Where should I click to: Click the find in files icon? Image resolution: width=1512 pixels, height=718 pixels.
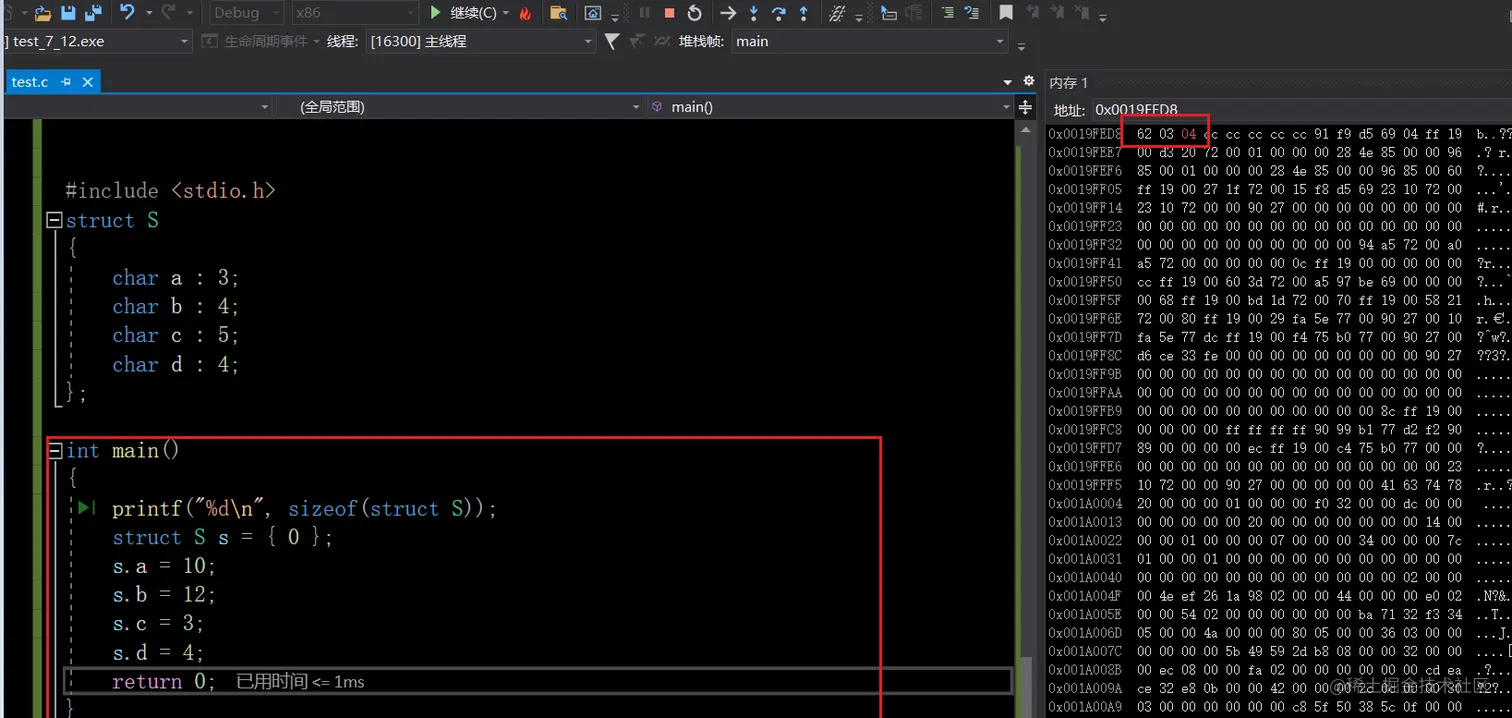coord(558,13)
